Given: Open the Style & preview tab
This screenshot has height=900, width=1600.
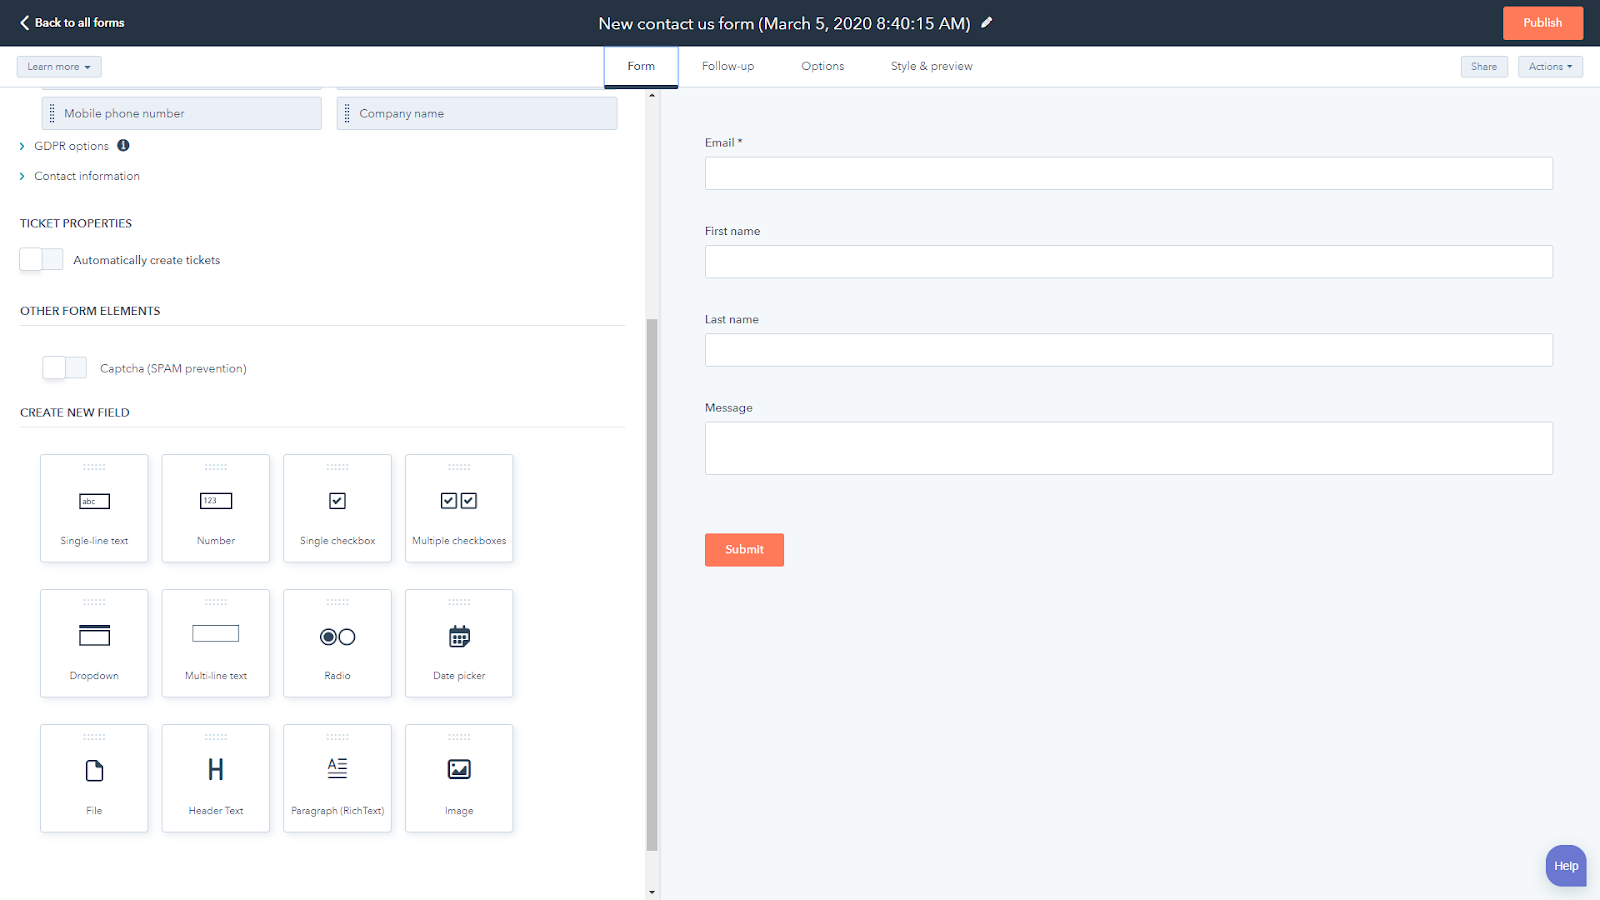Looking at the screenshot, I should coord(931,66).
